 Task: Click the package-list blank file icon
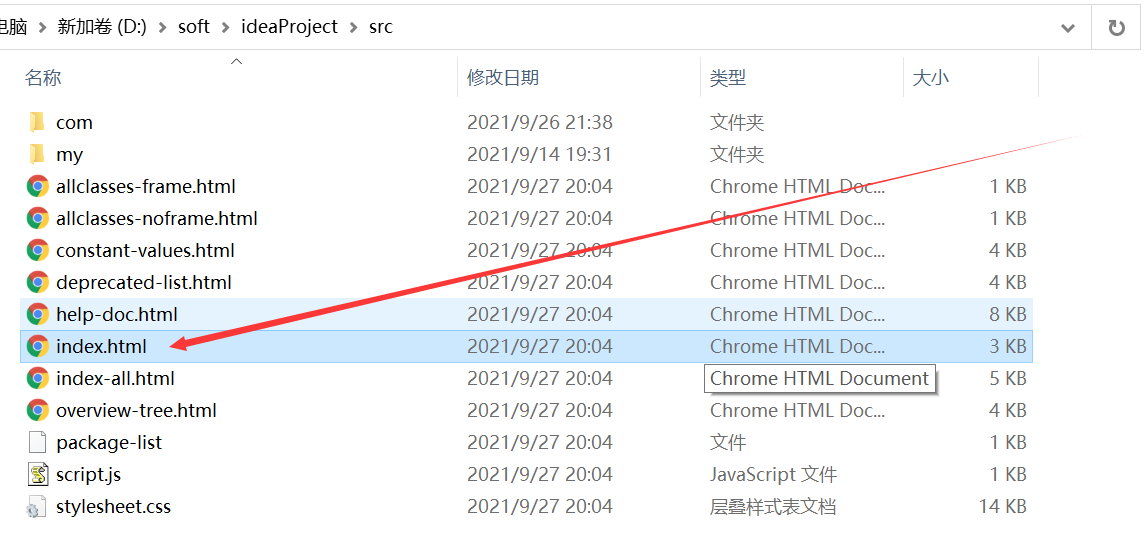point(38,442)
